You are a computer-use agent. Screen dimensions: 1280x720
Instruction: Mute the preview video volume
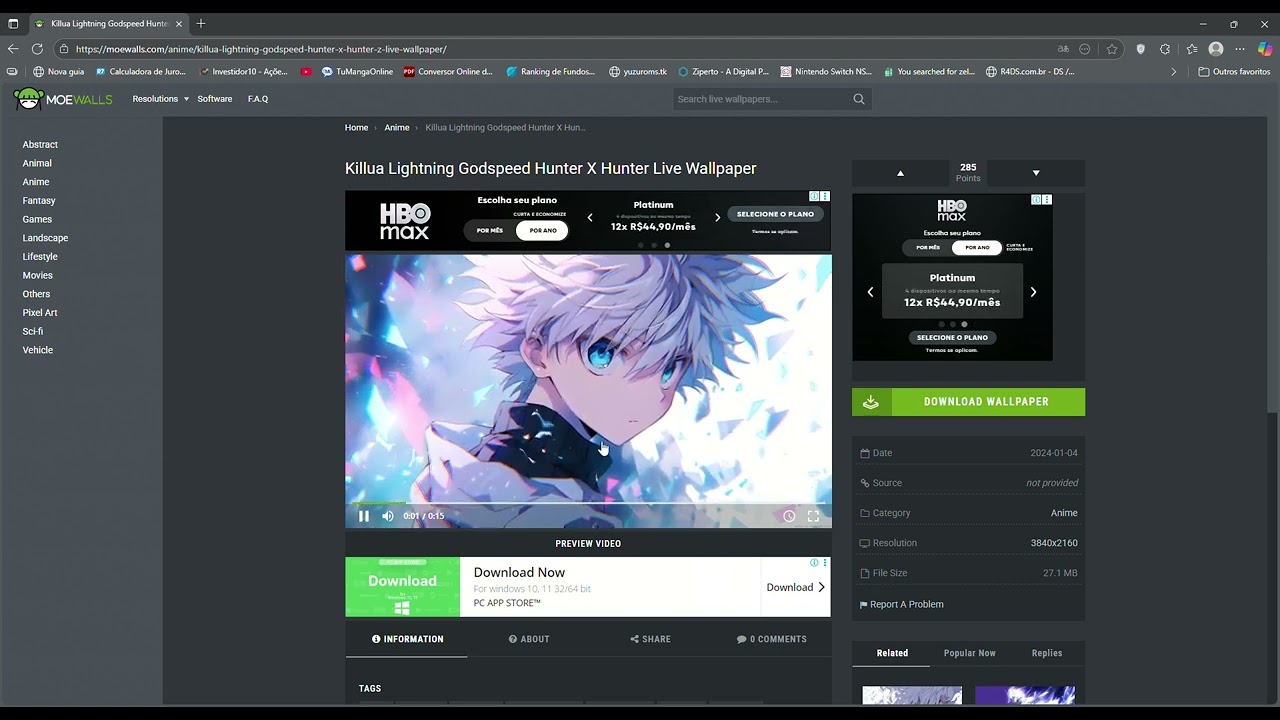click(388, 516)
